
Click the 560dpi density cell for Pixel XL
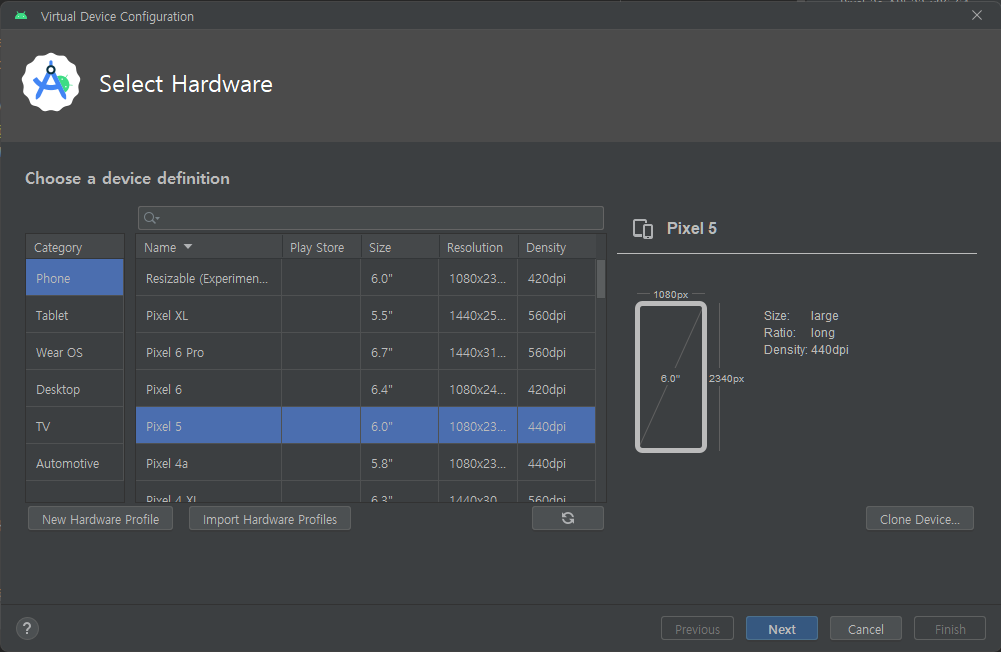[557, 315]
